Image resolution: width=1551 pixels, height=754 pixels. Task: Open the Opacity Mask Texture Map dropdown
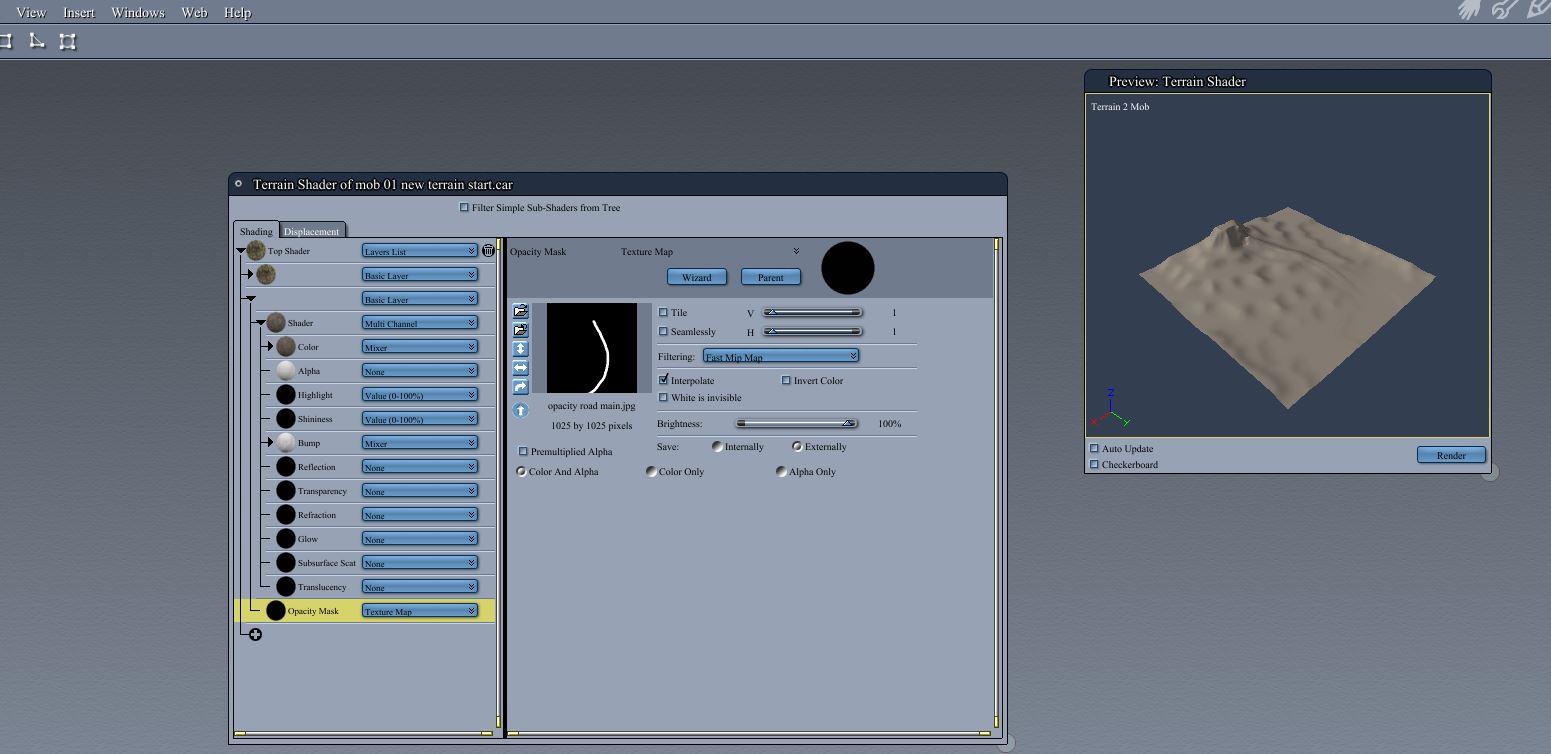[x=419, y=611]
